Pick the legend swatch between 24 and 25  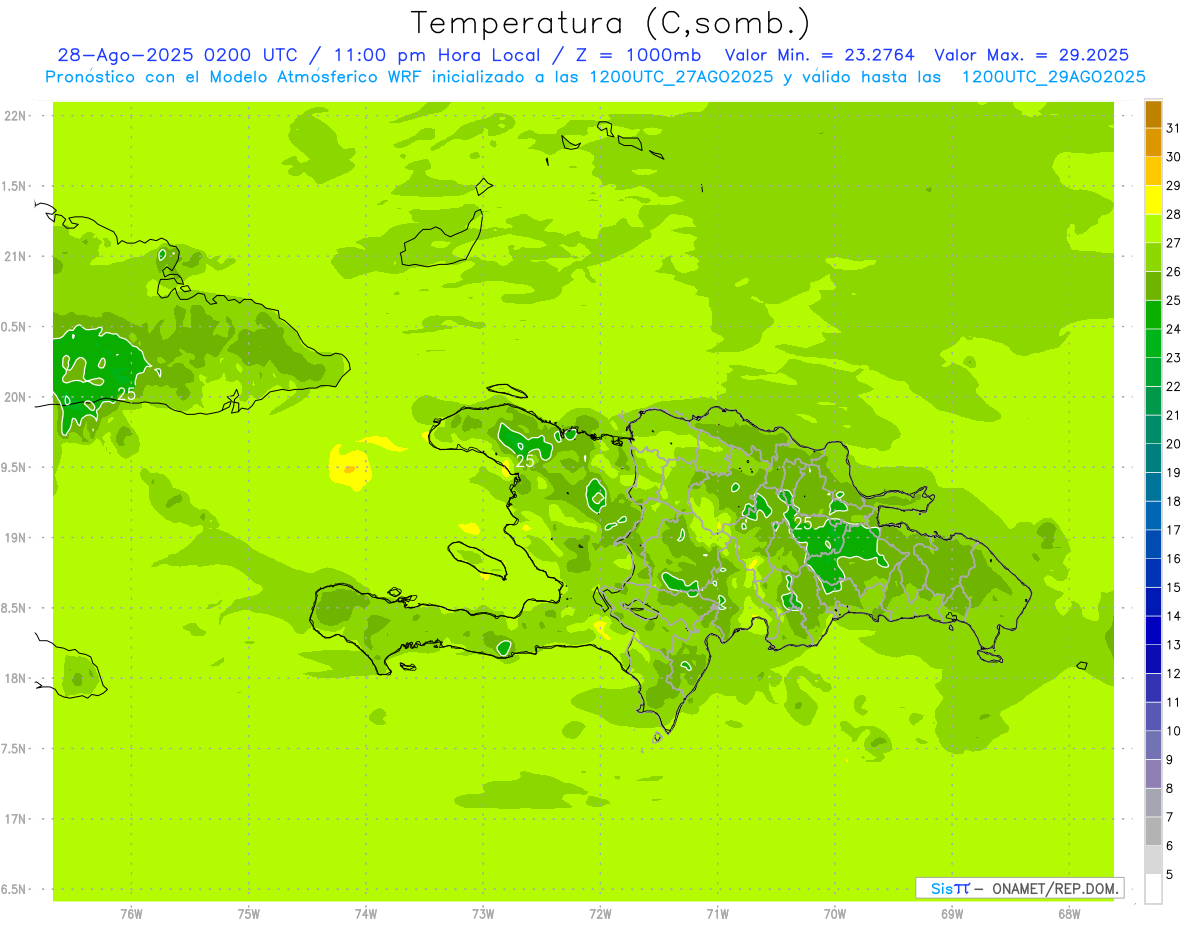coord(1153,315)
